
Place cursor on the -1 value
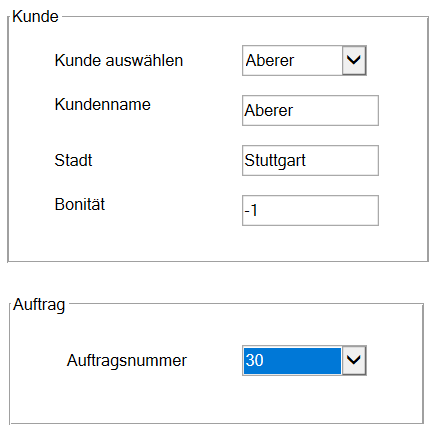click(251, 210)
